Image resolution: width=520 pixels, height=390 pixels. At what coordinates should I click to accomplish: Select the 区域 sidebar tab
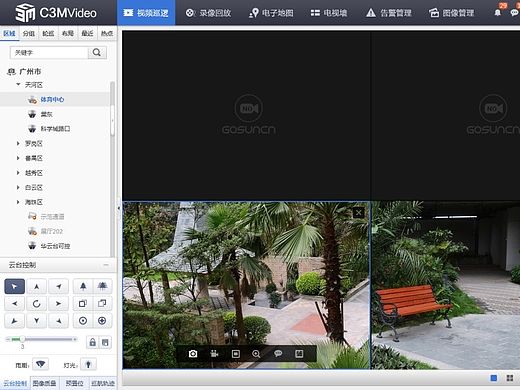[x=10, y=33]
